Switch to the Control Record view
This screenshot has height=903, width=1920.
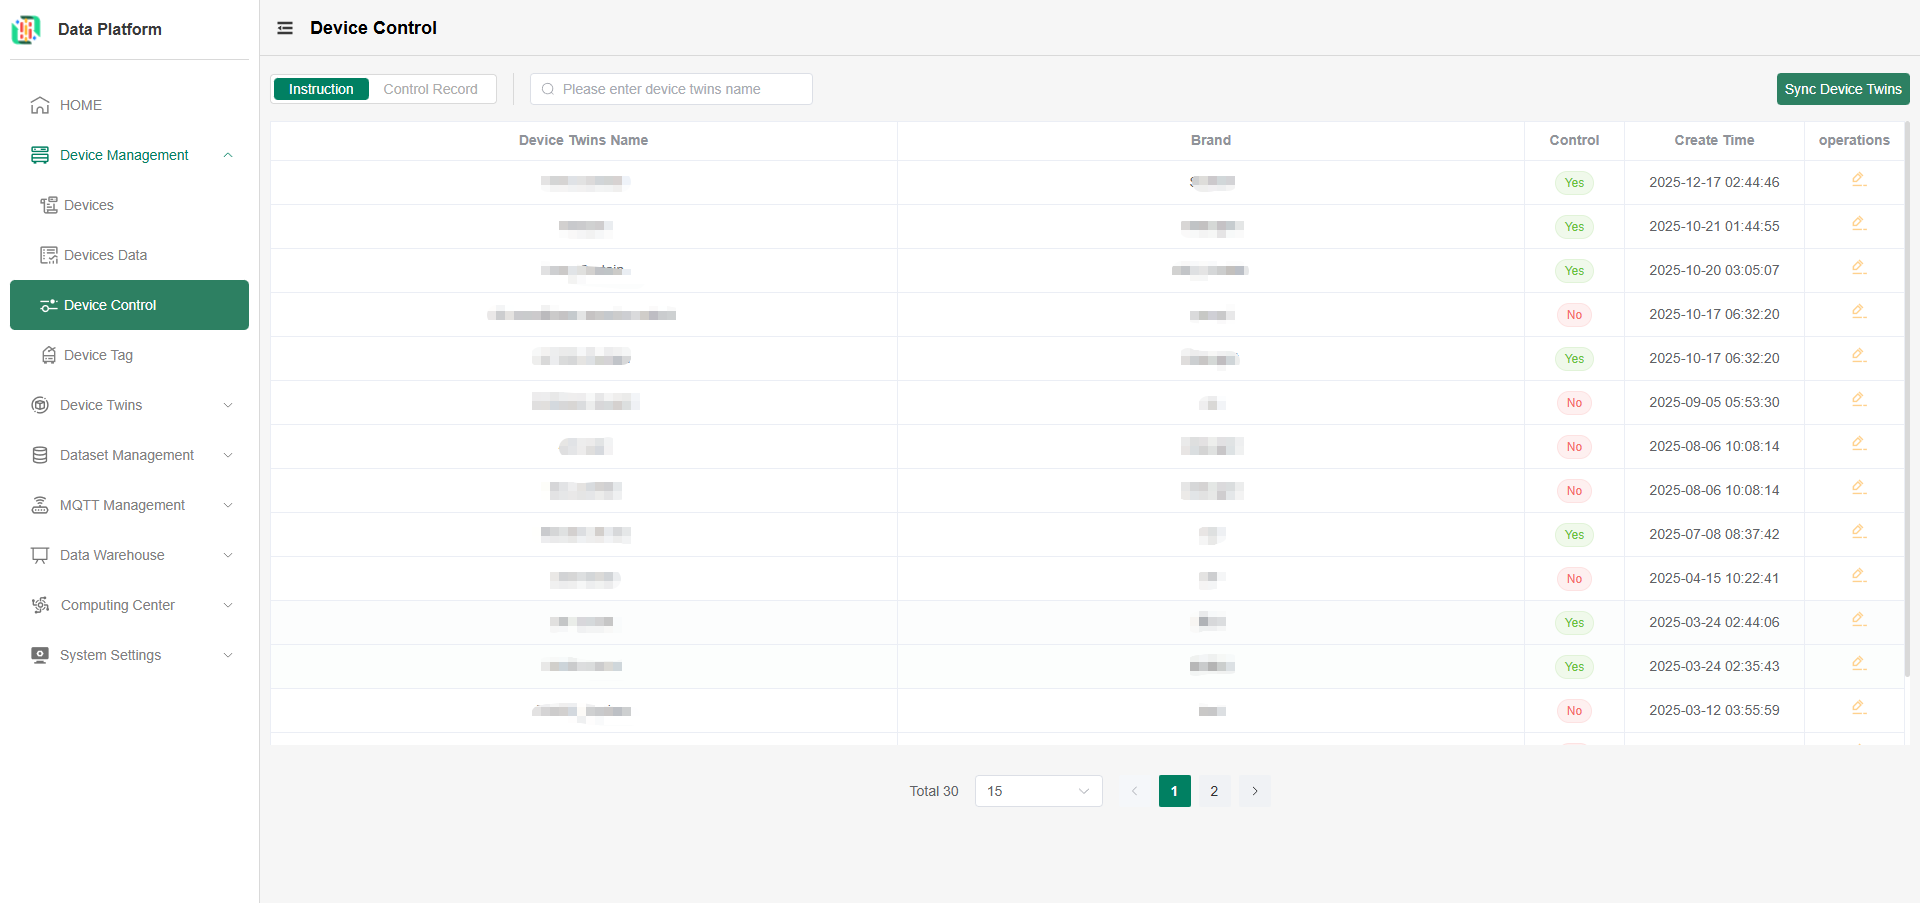pos(430,89)
